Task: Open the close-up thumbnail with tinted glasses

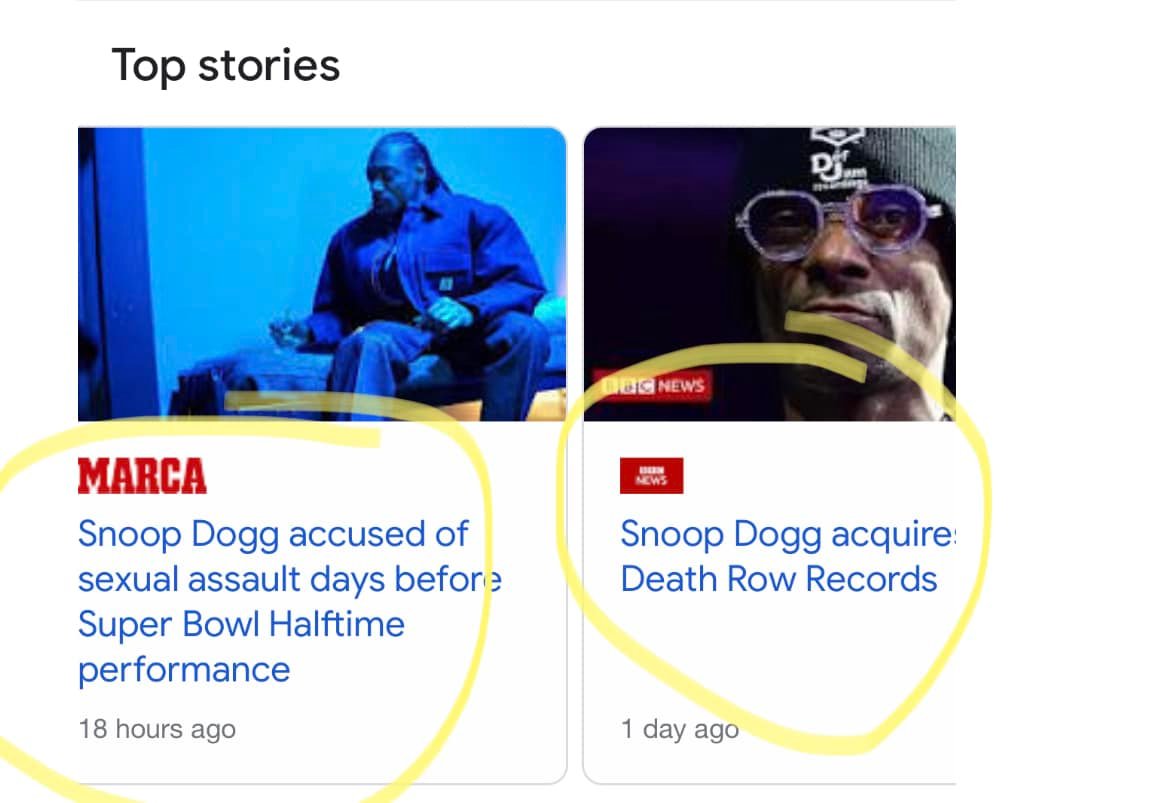Action: click(769, 273)
